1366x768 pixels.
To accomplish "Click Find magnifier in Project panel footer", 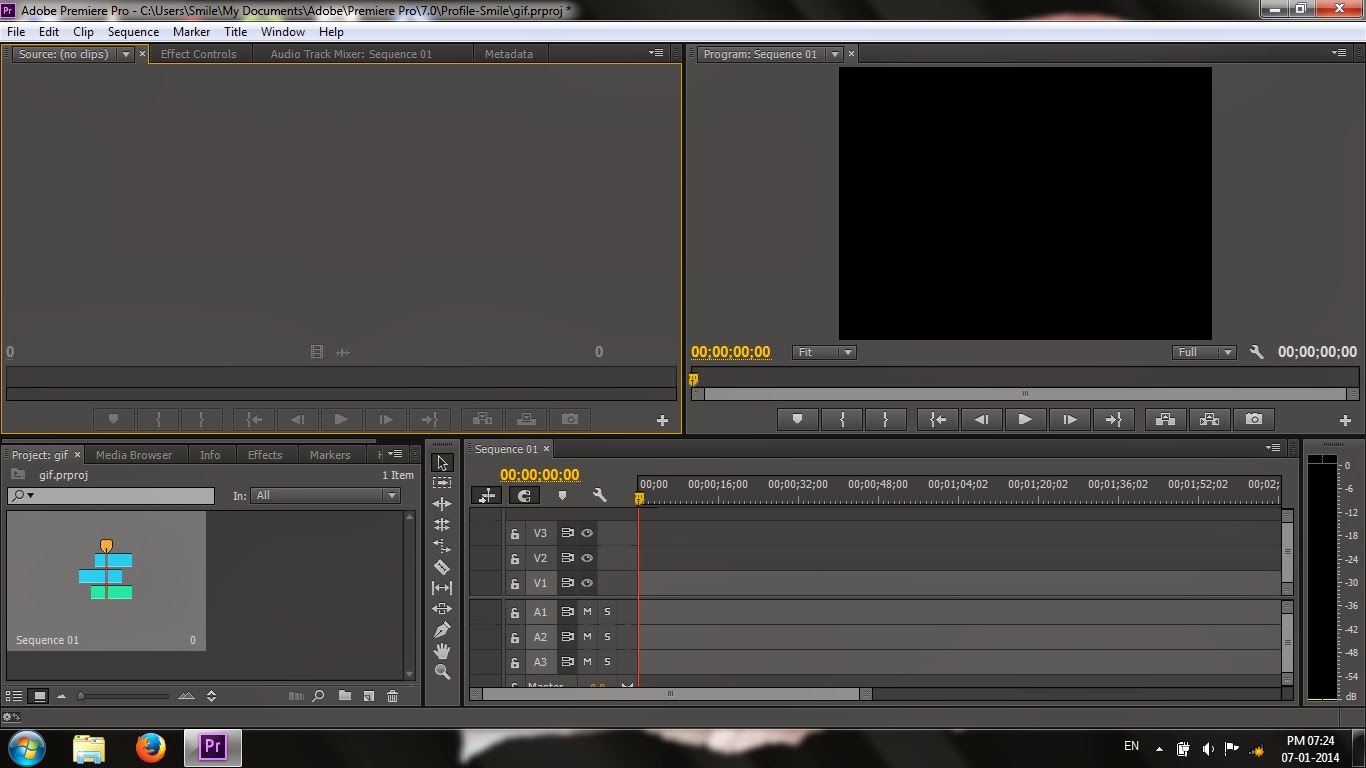I will [318, 696].
